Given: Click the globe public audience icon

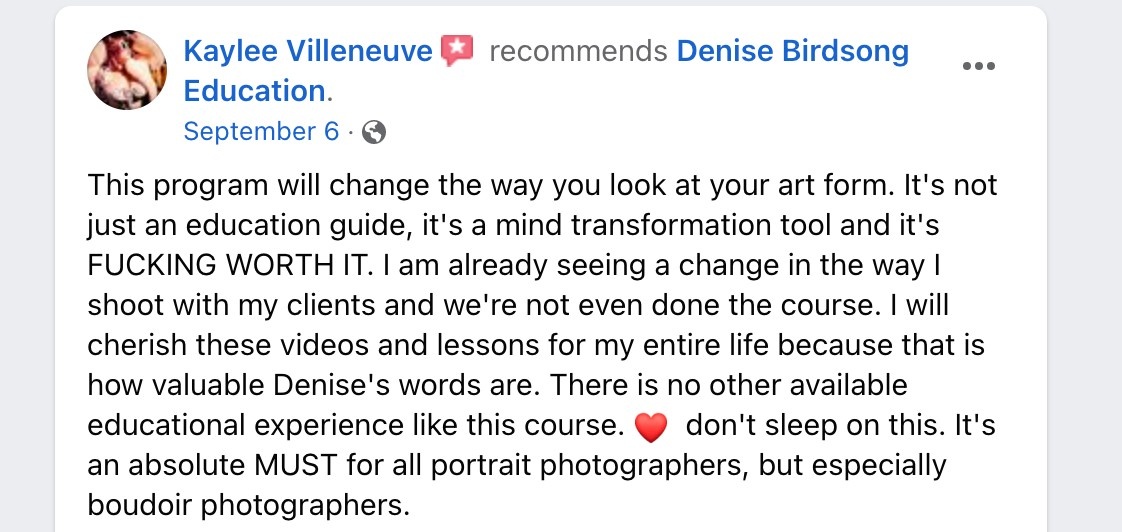Looking at the screenshot, I should (x=373, y=132).
